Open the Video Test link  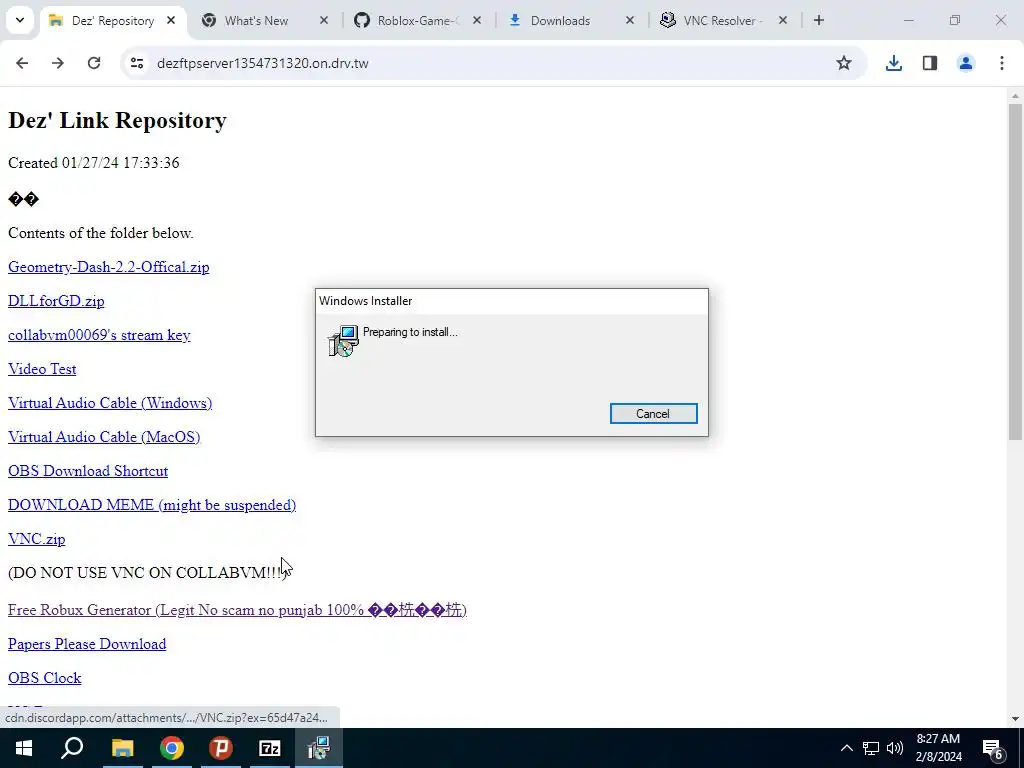point(42,369)
